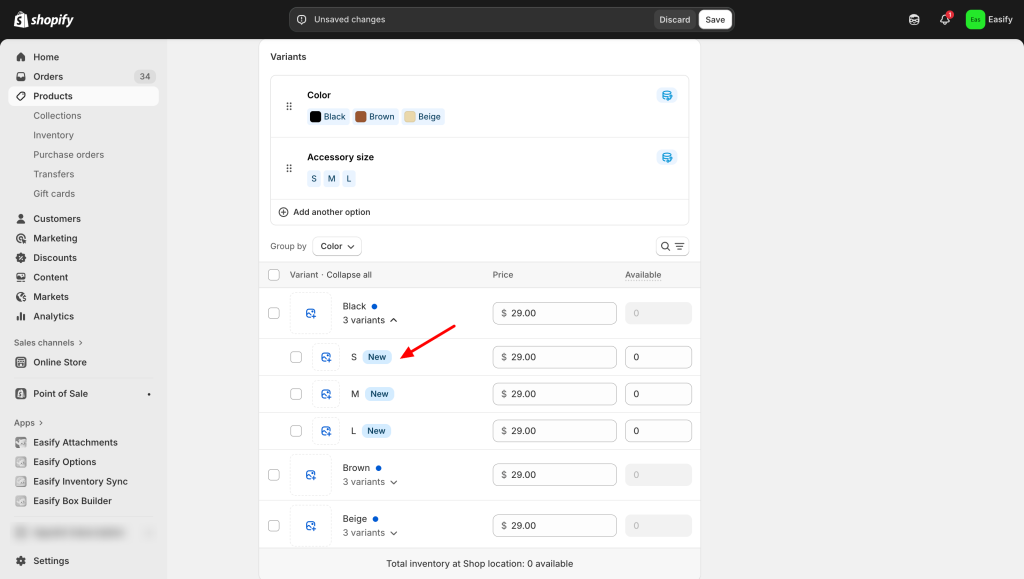Click the notification bell icon
This screenshot has width=1024, height=579.
tap(944, 19)
